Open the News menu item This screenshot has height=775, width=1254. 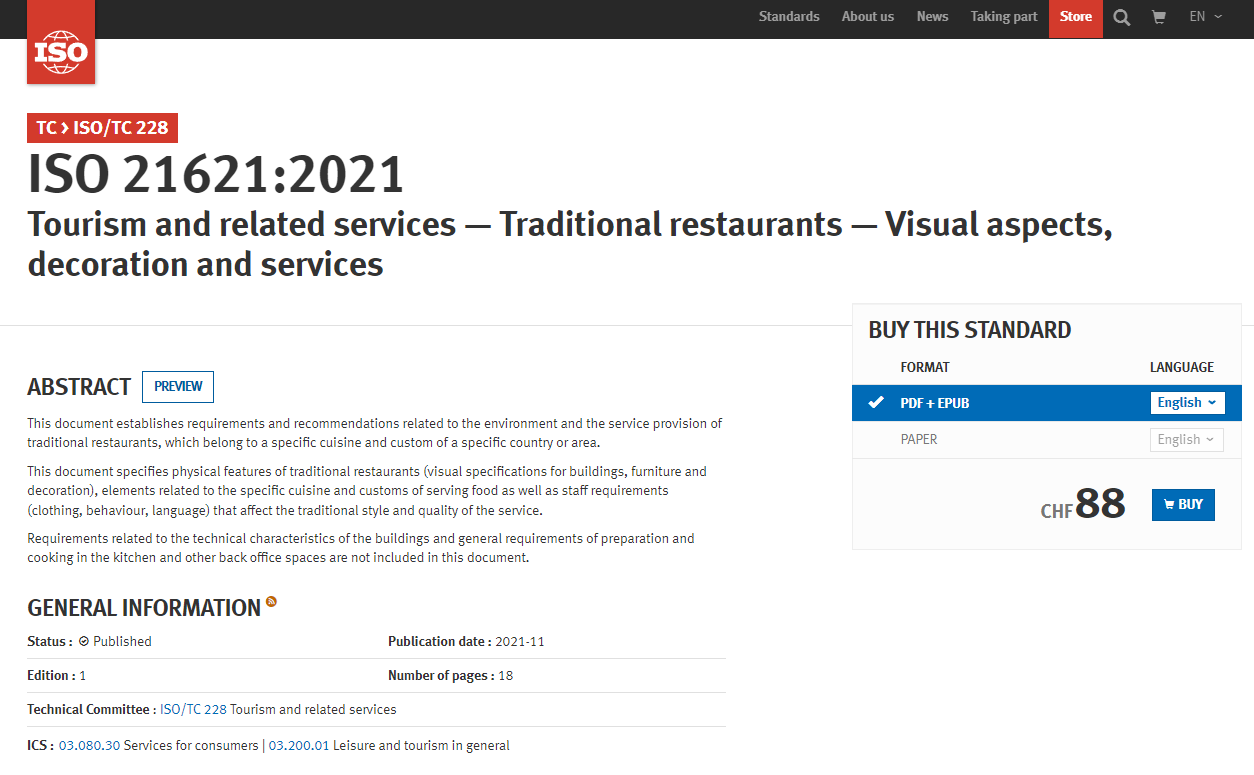coord(932,17)
